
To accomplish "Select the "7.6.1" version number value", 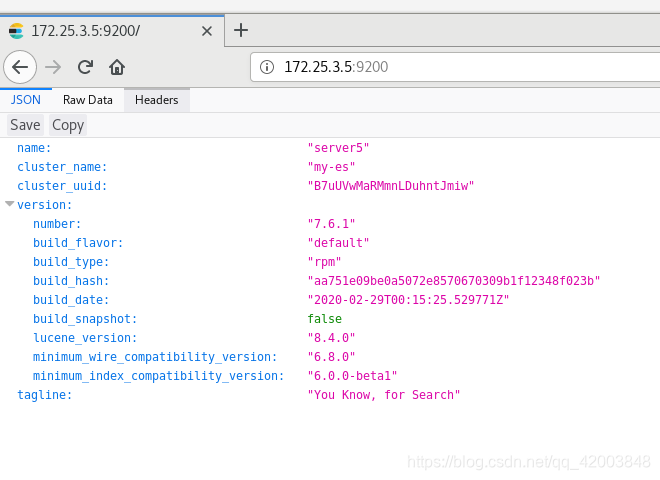I will (331, 224).
